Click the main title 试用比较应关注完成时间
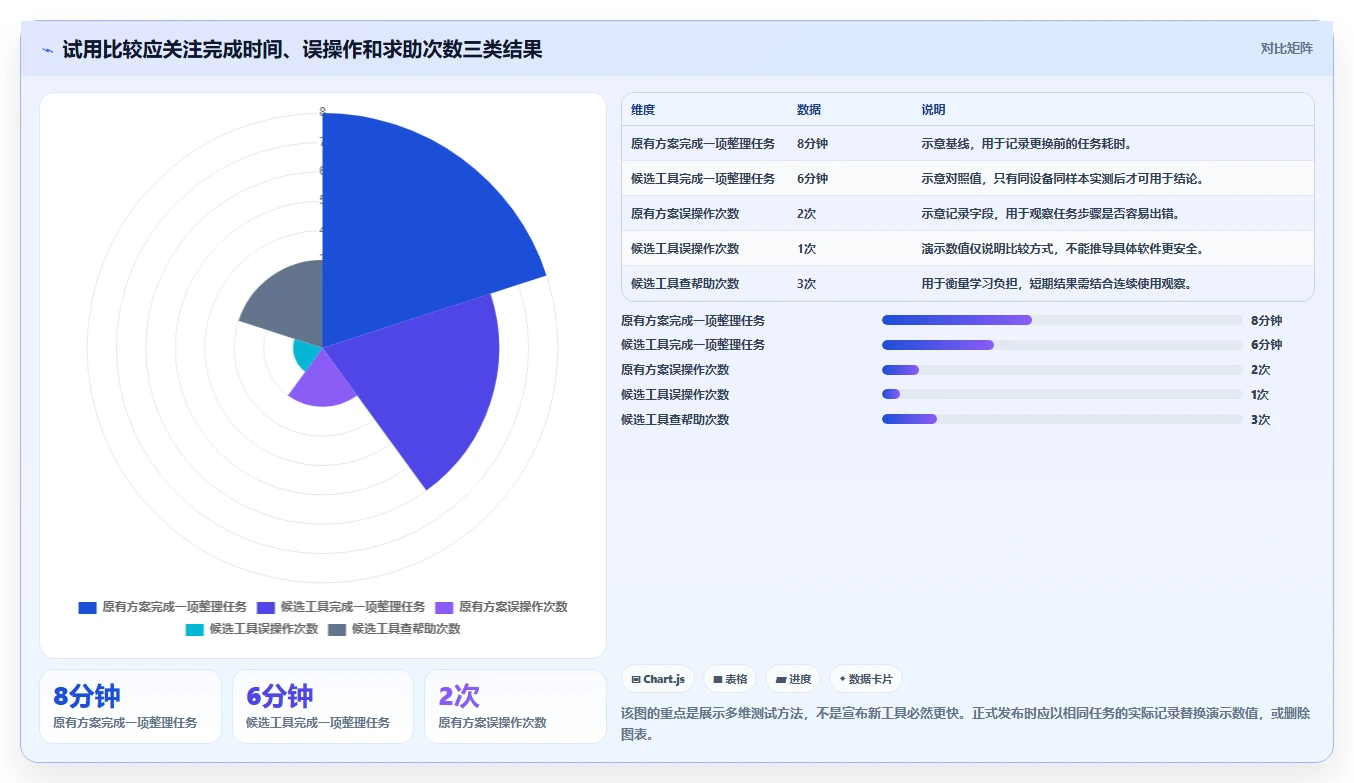Image resolution: width=1354 pixels, height=783 pixels. [302, 49]
